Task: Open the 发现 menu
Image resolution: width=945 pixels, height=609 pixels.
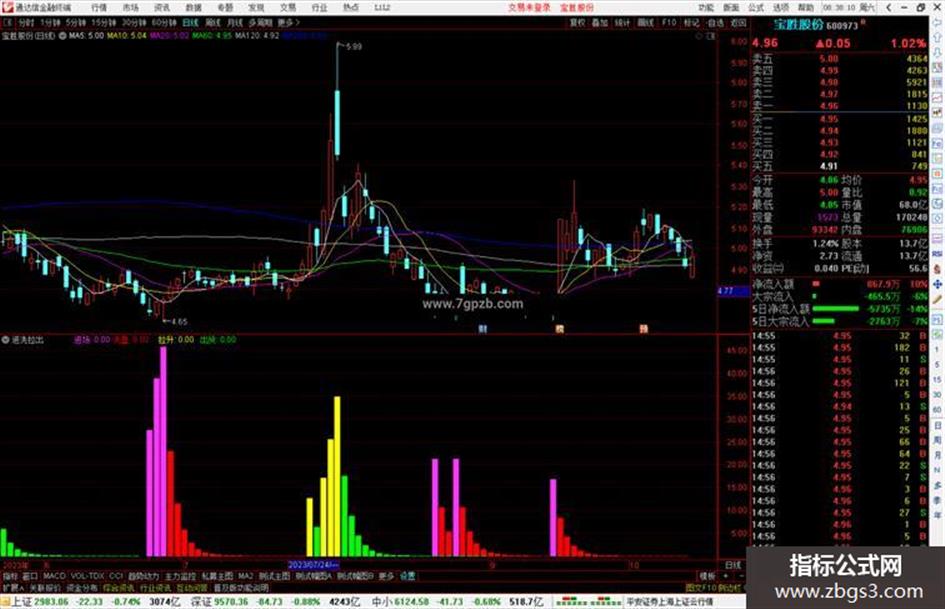Action: [x=256, y=8]
